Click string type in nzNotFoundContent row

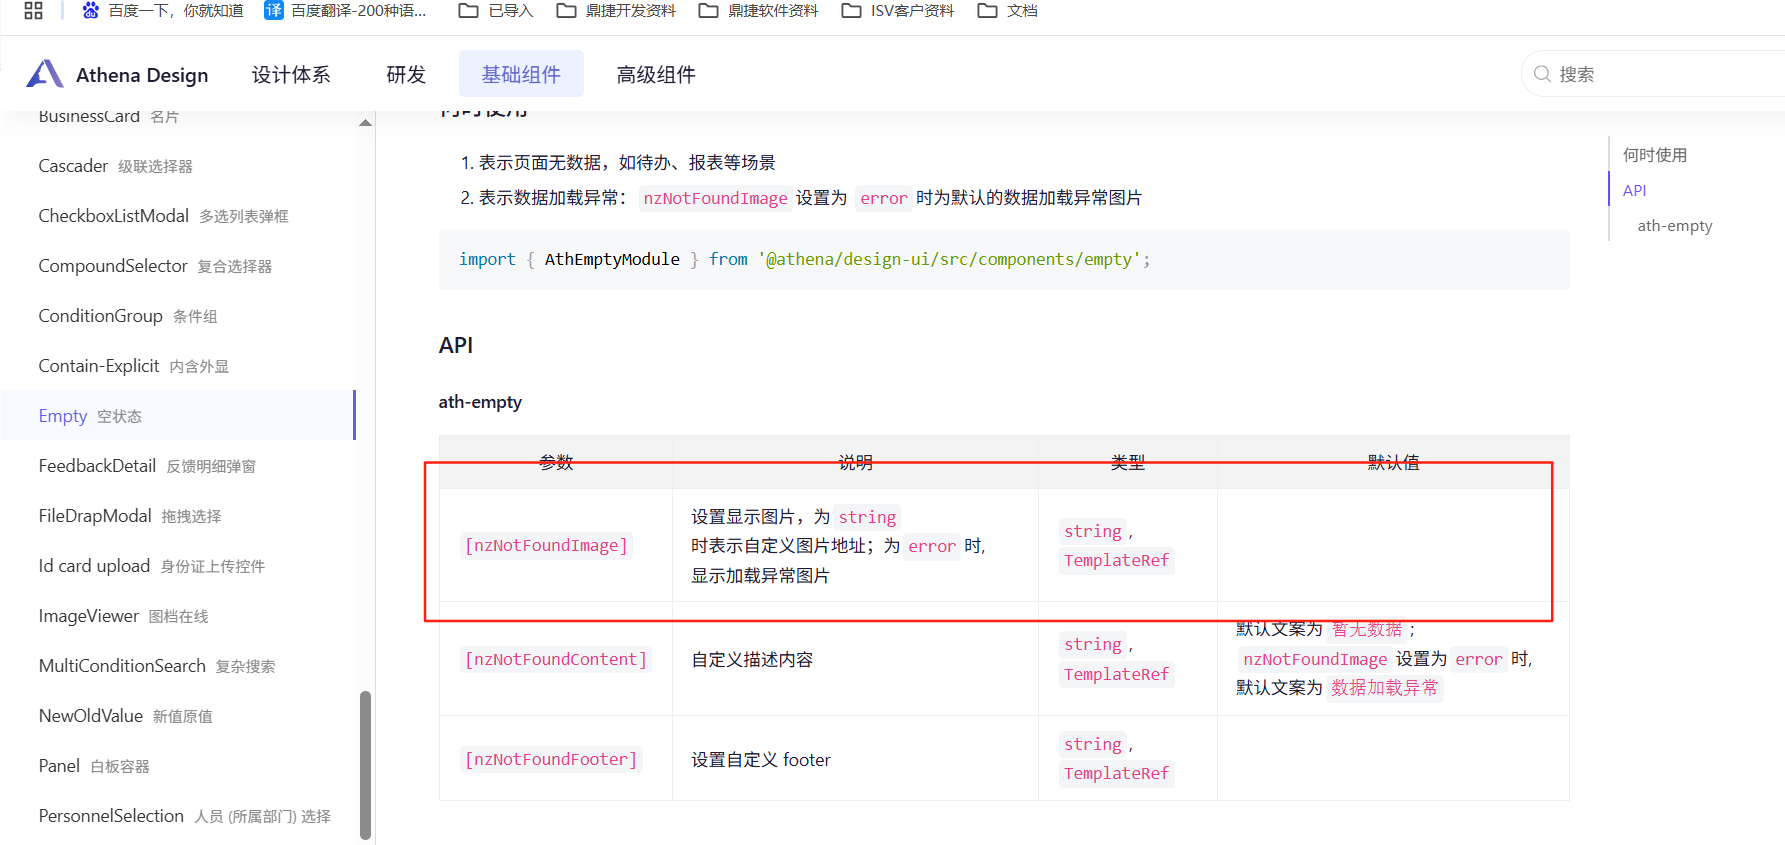coord(1093,645)
